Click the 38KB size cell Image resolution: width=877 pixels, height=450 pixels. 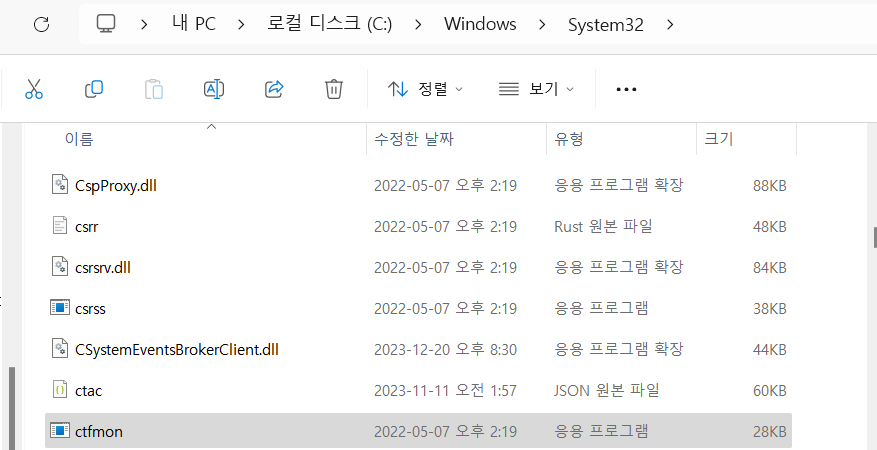point(770,309)
